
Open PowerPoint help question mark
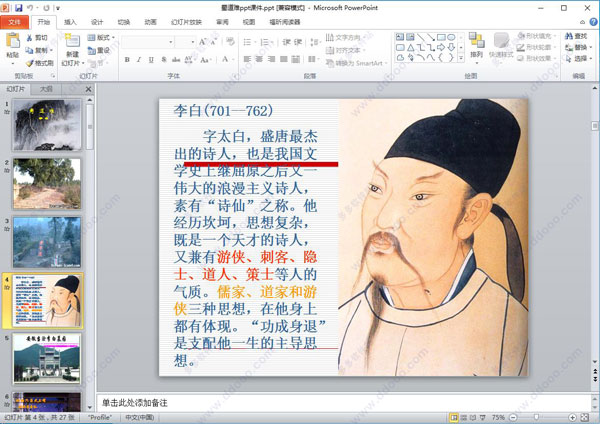pos(594,22)
